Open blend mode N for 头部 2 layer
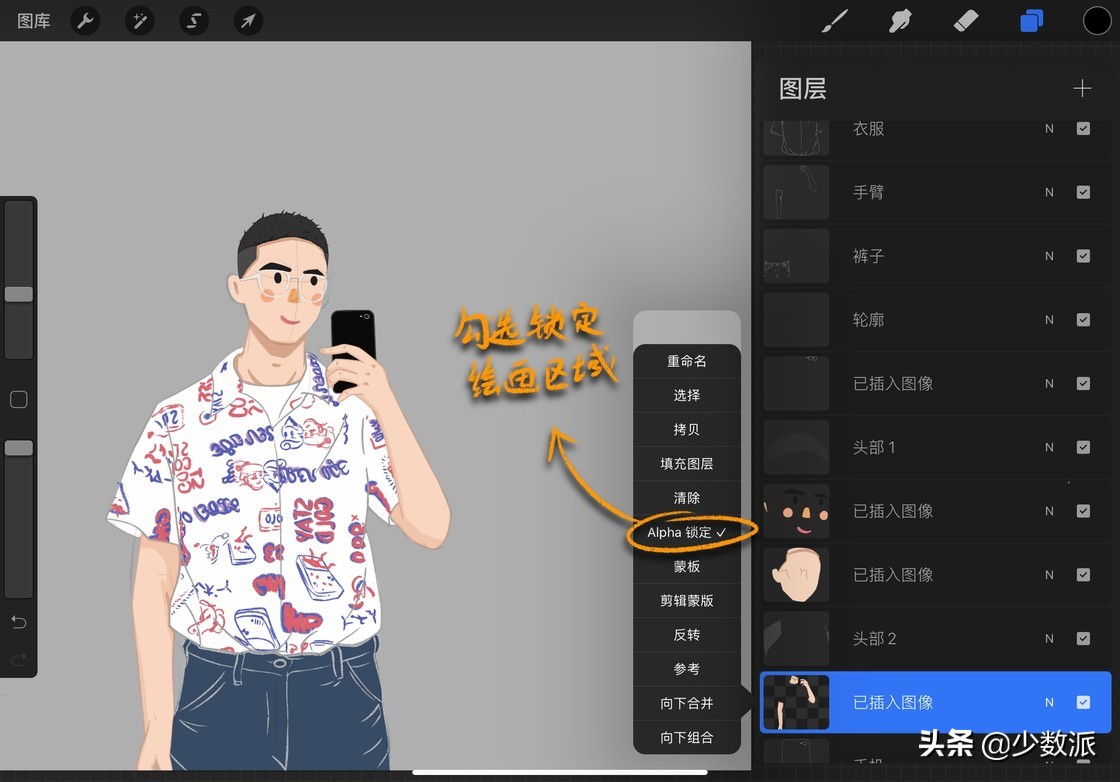1120x782 pixels. click(1048, 638)
